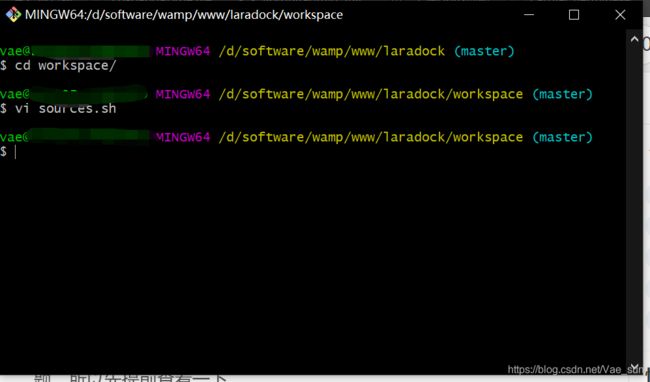This screenshot has width=650, height=382.
Task: Minimize the MINGW64 terminal window
Action: pyautogui.click(x=529, y=15)
